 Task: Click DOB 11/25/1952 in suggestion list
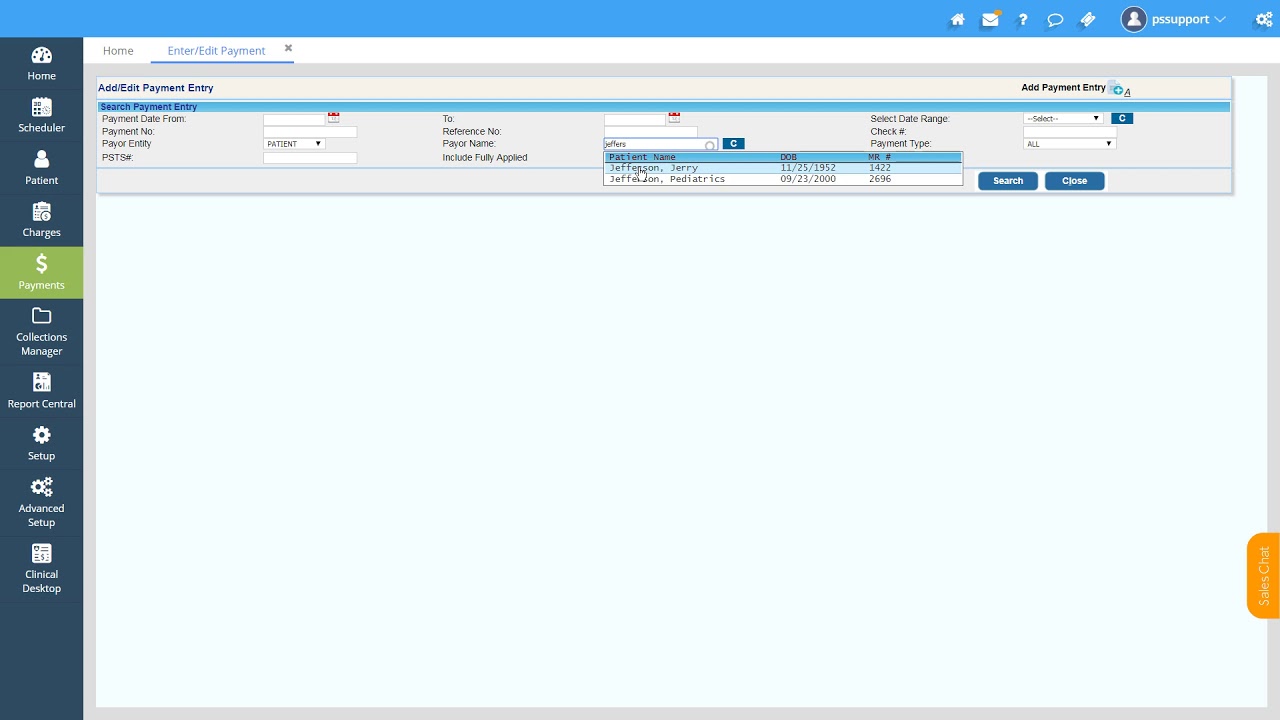point(808,168)
